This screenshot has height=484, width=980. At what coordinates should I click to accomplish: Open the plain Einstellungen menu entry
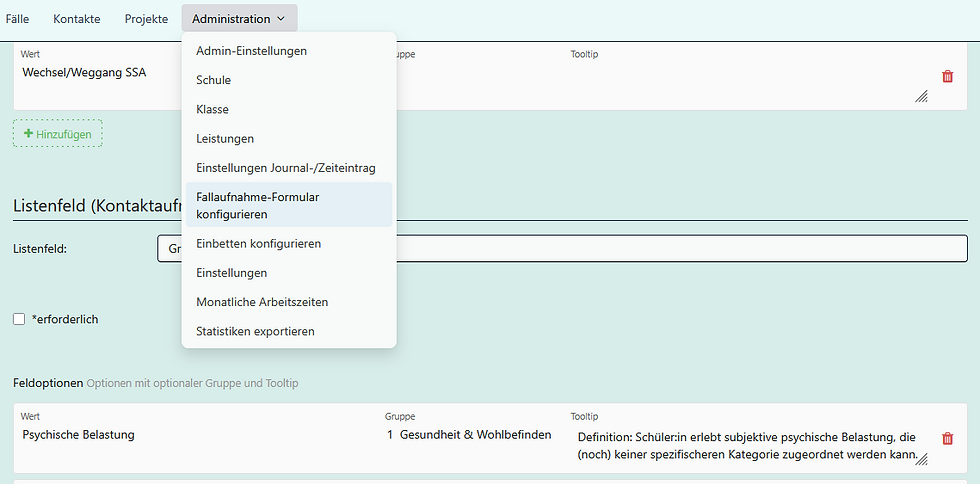point(289,273)
